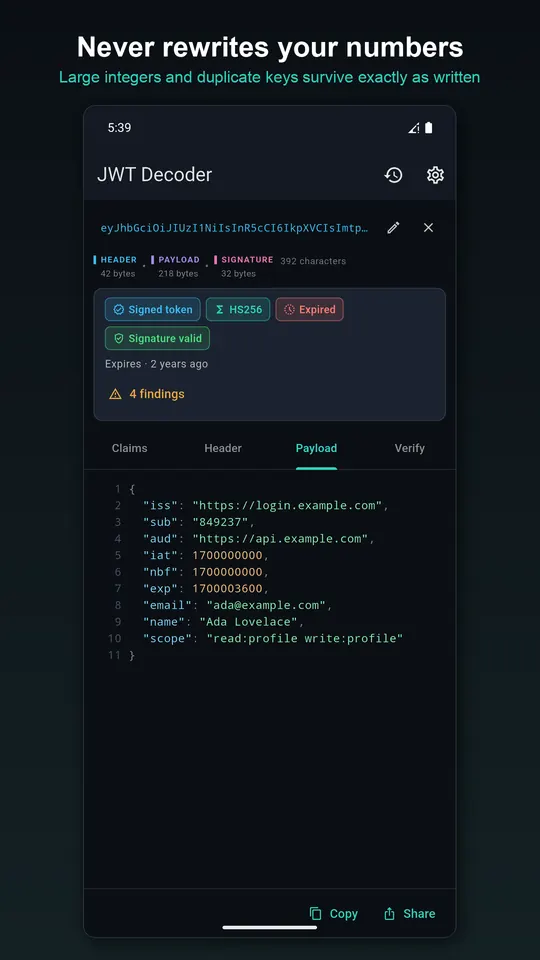This screenshot has height=960, width=540.
Task: Edit the token with the pencil icon
Action: tap(393, 228)
